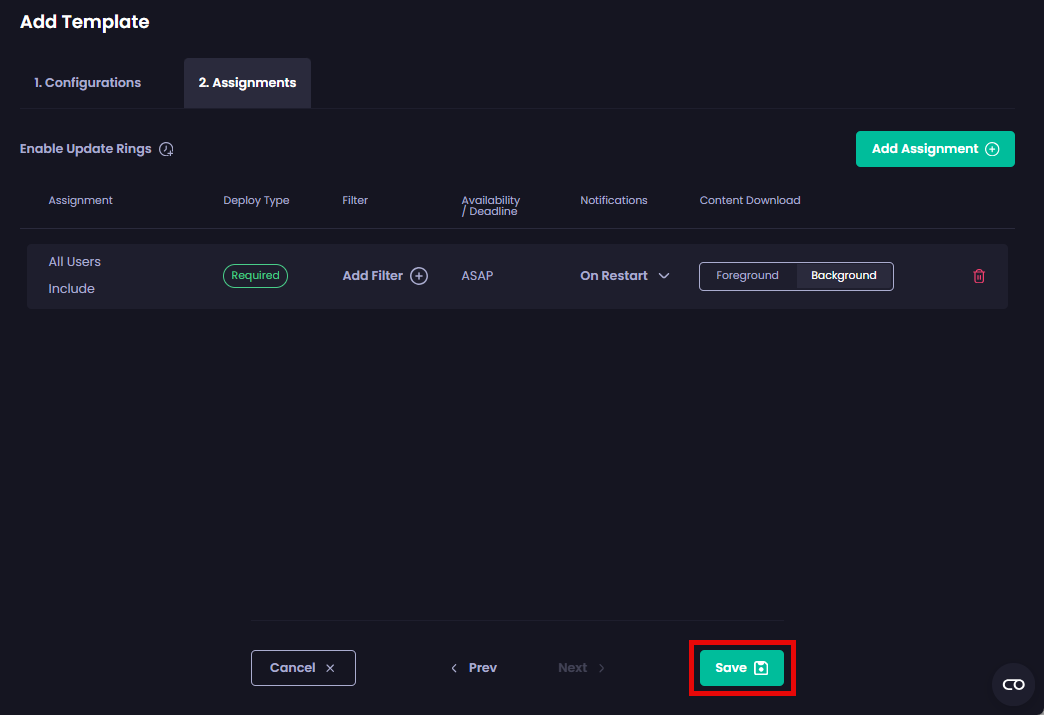Click the Enable Update Rings clock icon
Image resolution: width=1044 pixels, height=715 pixels.
coord(167,149)
